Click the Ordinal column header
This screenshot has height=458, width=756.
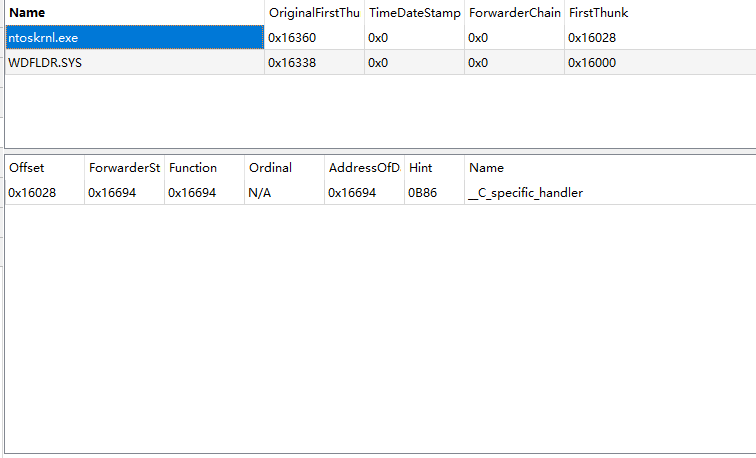[284, 168]
